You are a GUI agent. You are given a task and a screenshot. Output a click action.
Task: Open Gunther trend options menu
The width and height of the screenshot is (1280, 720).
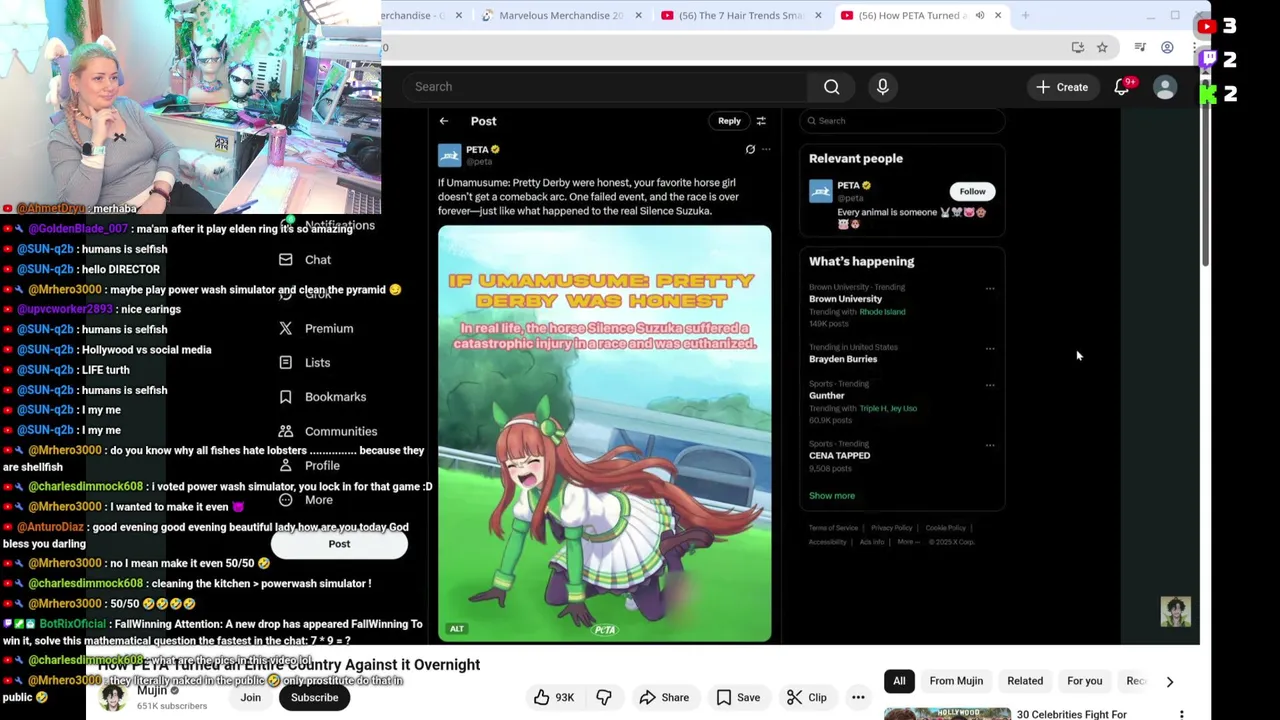coord(990,385)
